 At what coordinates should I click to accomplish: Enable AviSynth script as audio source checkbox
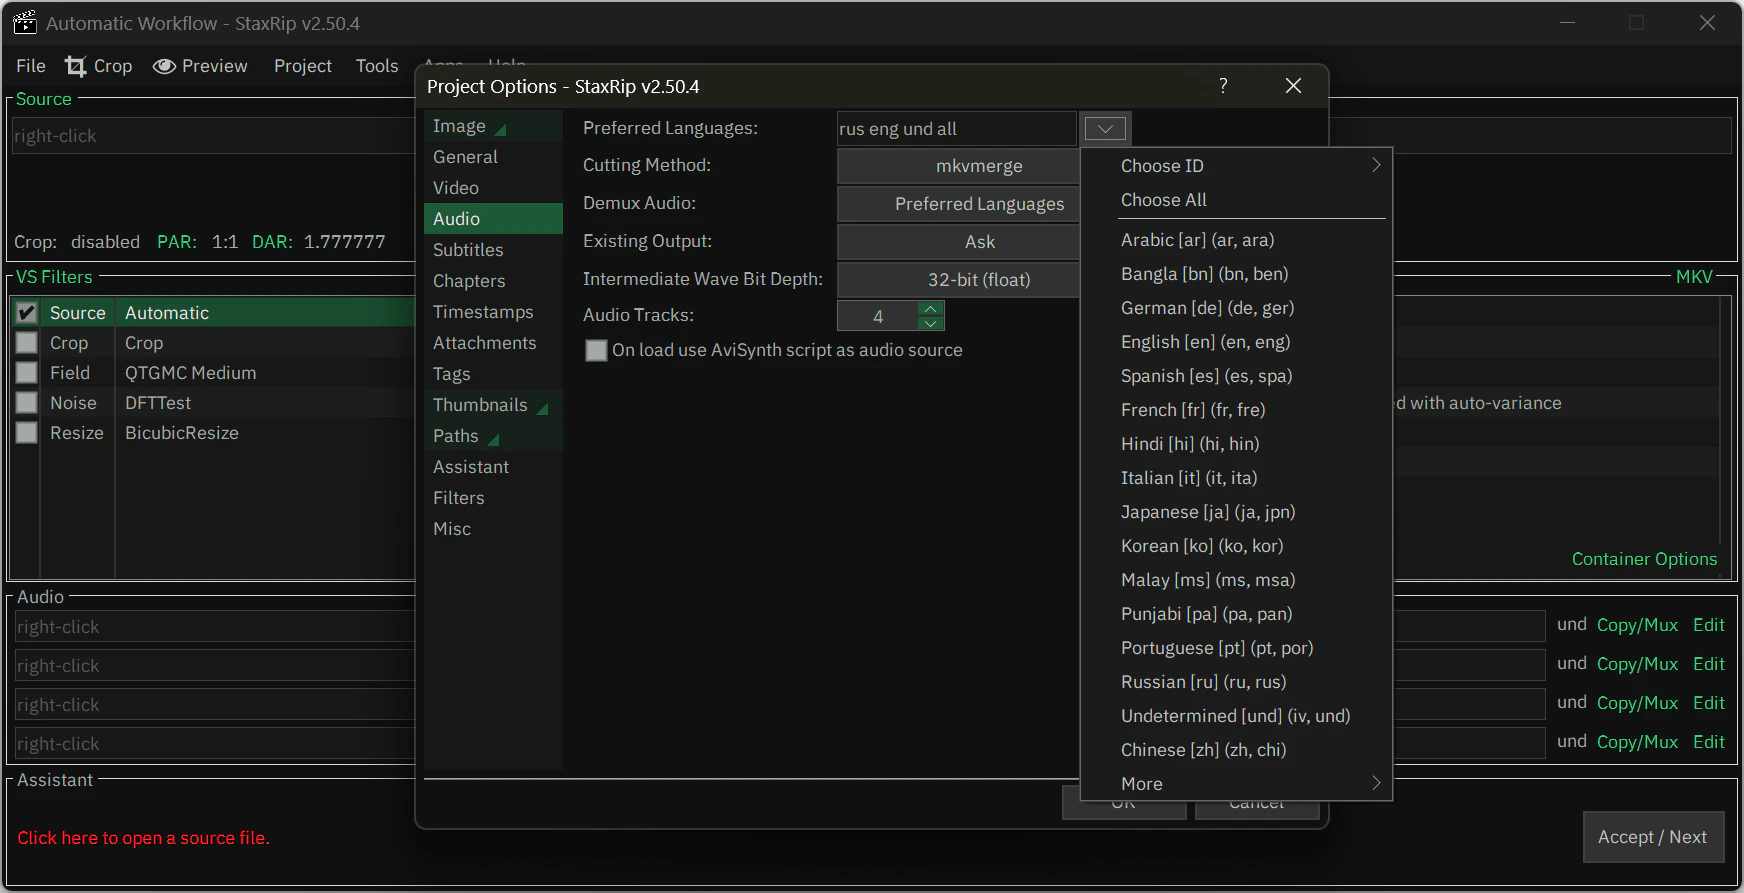click(x=597, y=351)
